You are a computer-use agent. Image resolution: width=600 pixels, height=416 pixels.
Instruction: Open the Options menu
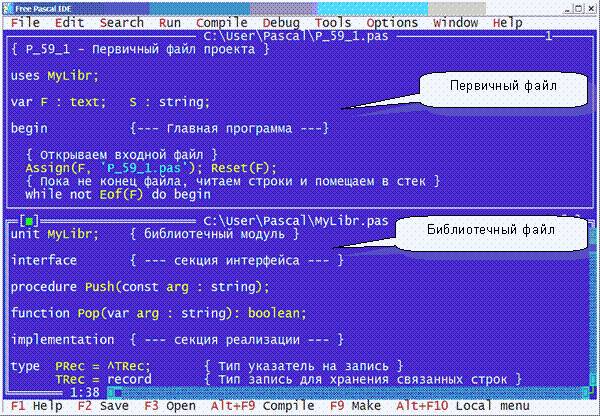[x=392, y=23]
